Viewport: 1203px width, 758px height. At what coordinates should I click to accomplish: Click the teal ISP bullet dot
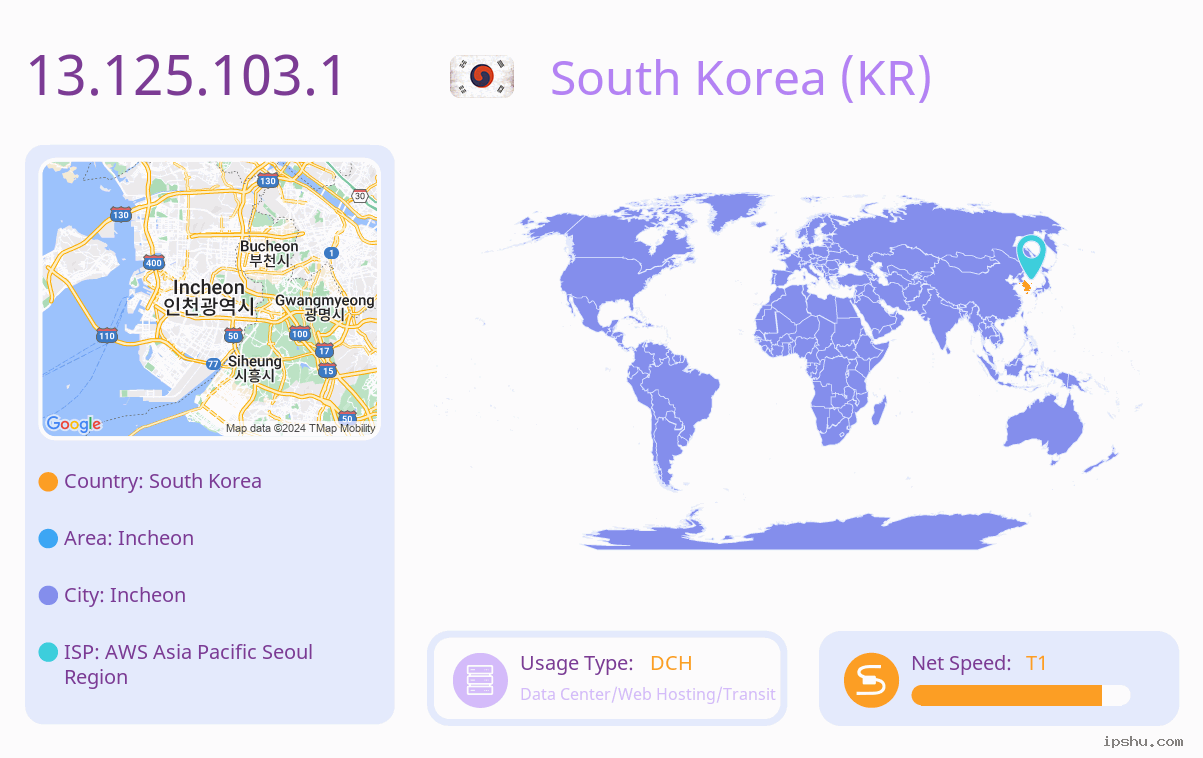48,653
